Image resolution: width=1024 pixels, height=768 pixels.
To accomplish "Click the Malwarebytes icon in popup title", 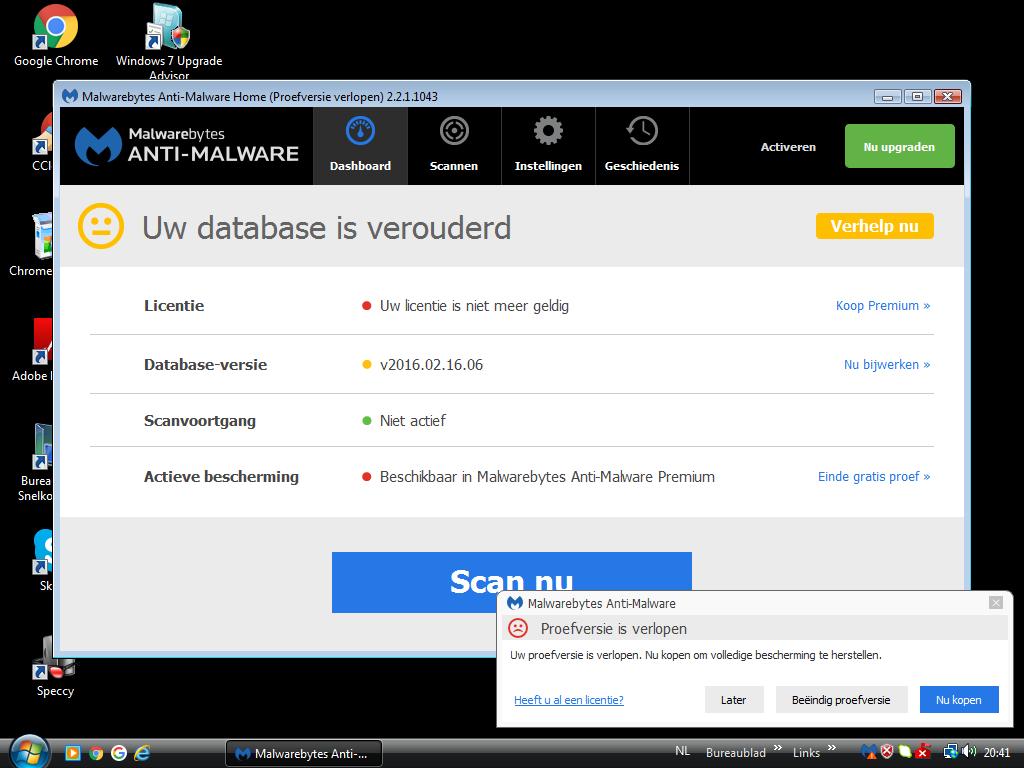I will pos(515,603).
